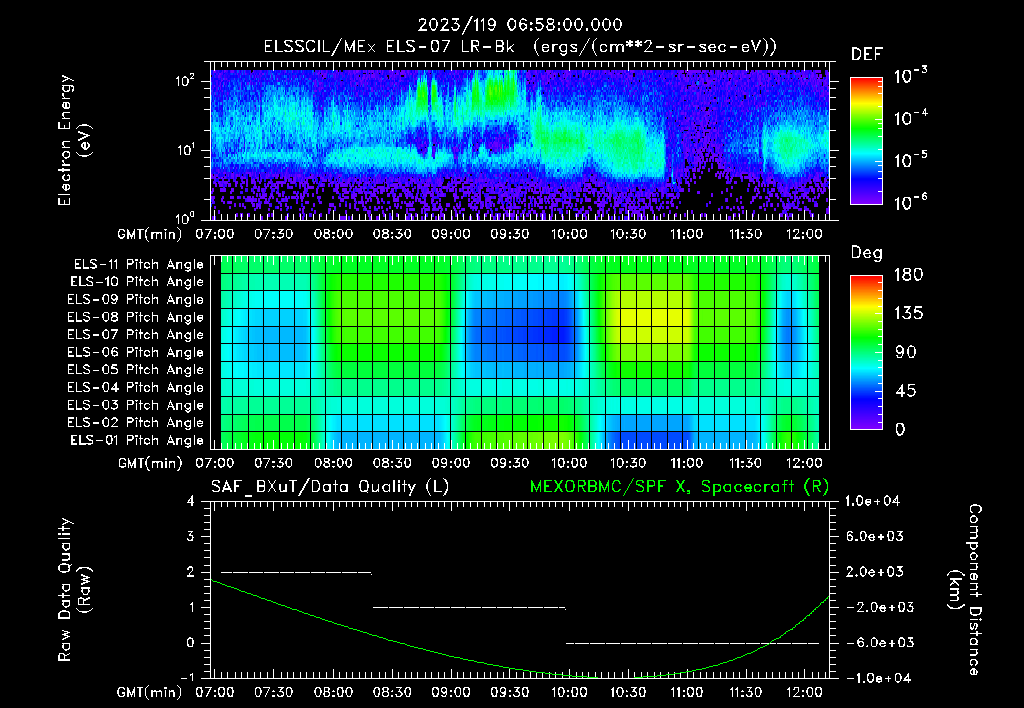
Task: Click the 1.0e+04 component distance tick
Action: pos(872,501)
